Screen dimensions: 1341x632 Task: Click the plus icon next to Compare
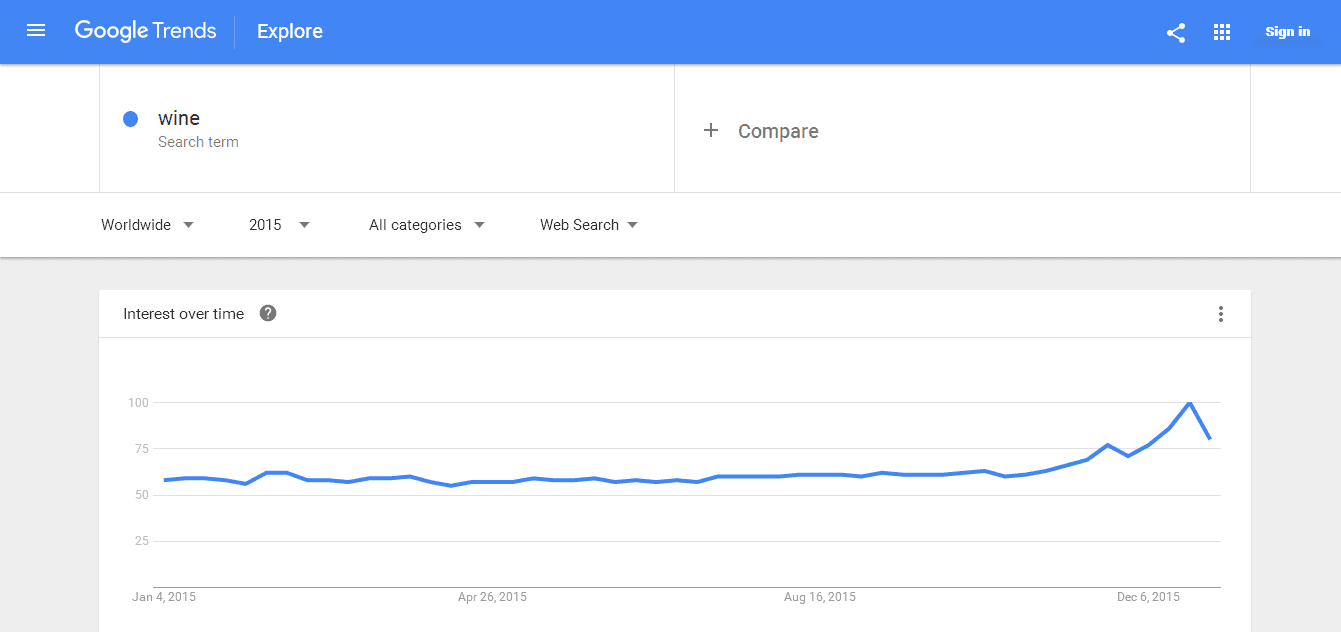[711, 130]
